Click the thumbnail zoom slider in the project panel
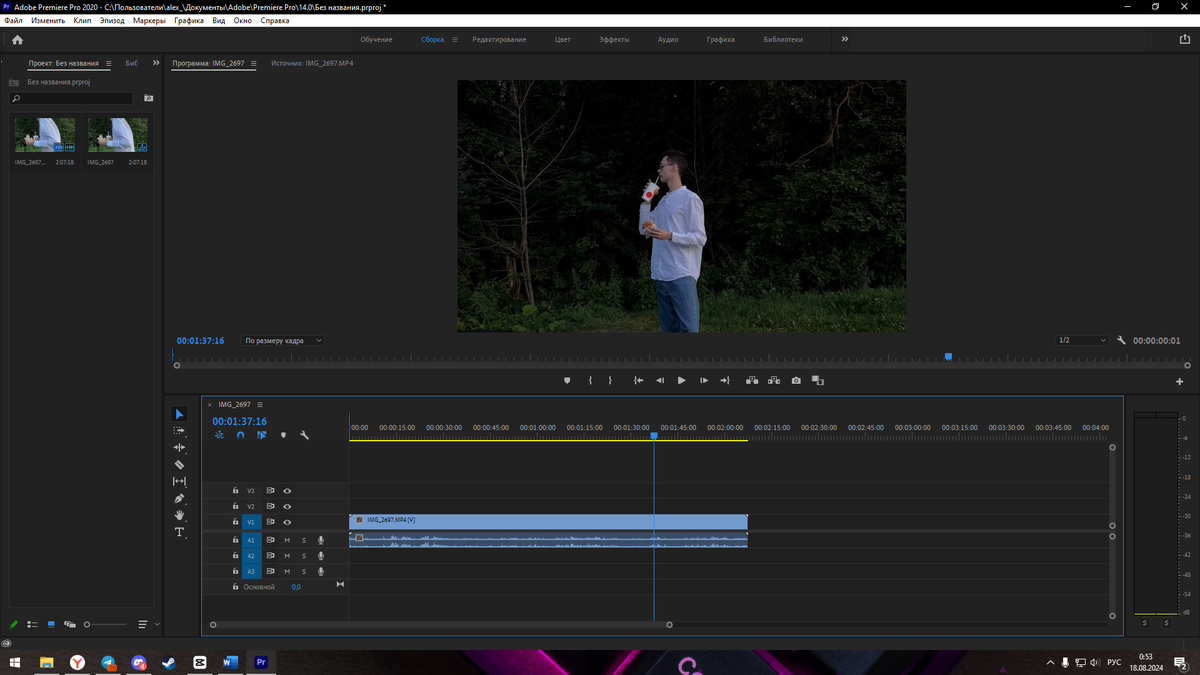Screen dimensions: 1200x675 point(88,625)
